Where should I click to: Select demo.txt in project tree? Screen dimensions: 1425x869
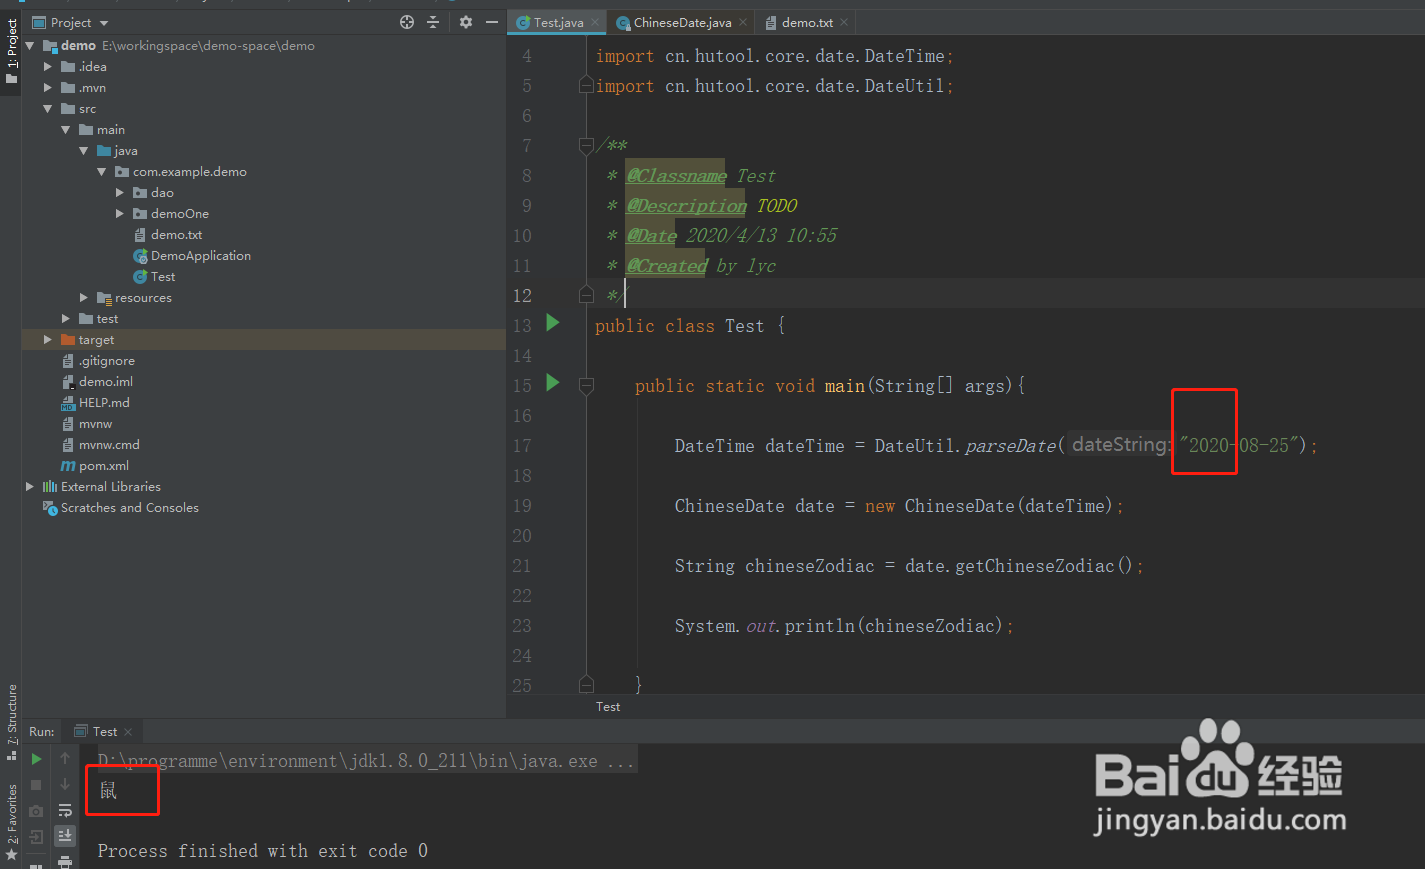[176, 235]
